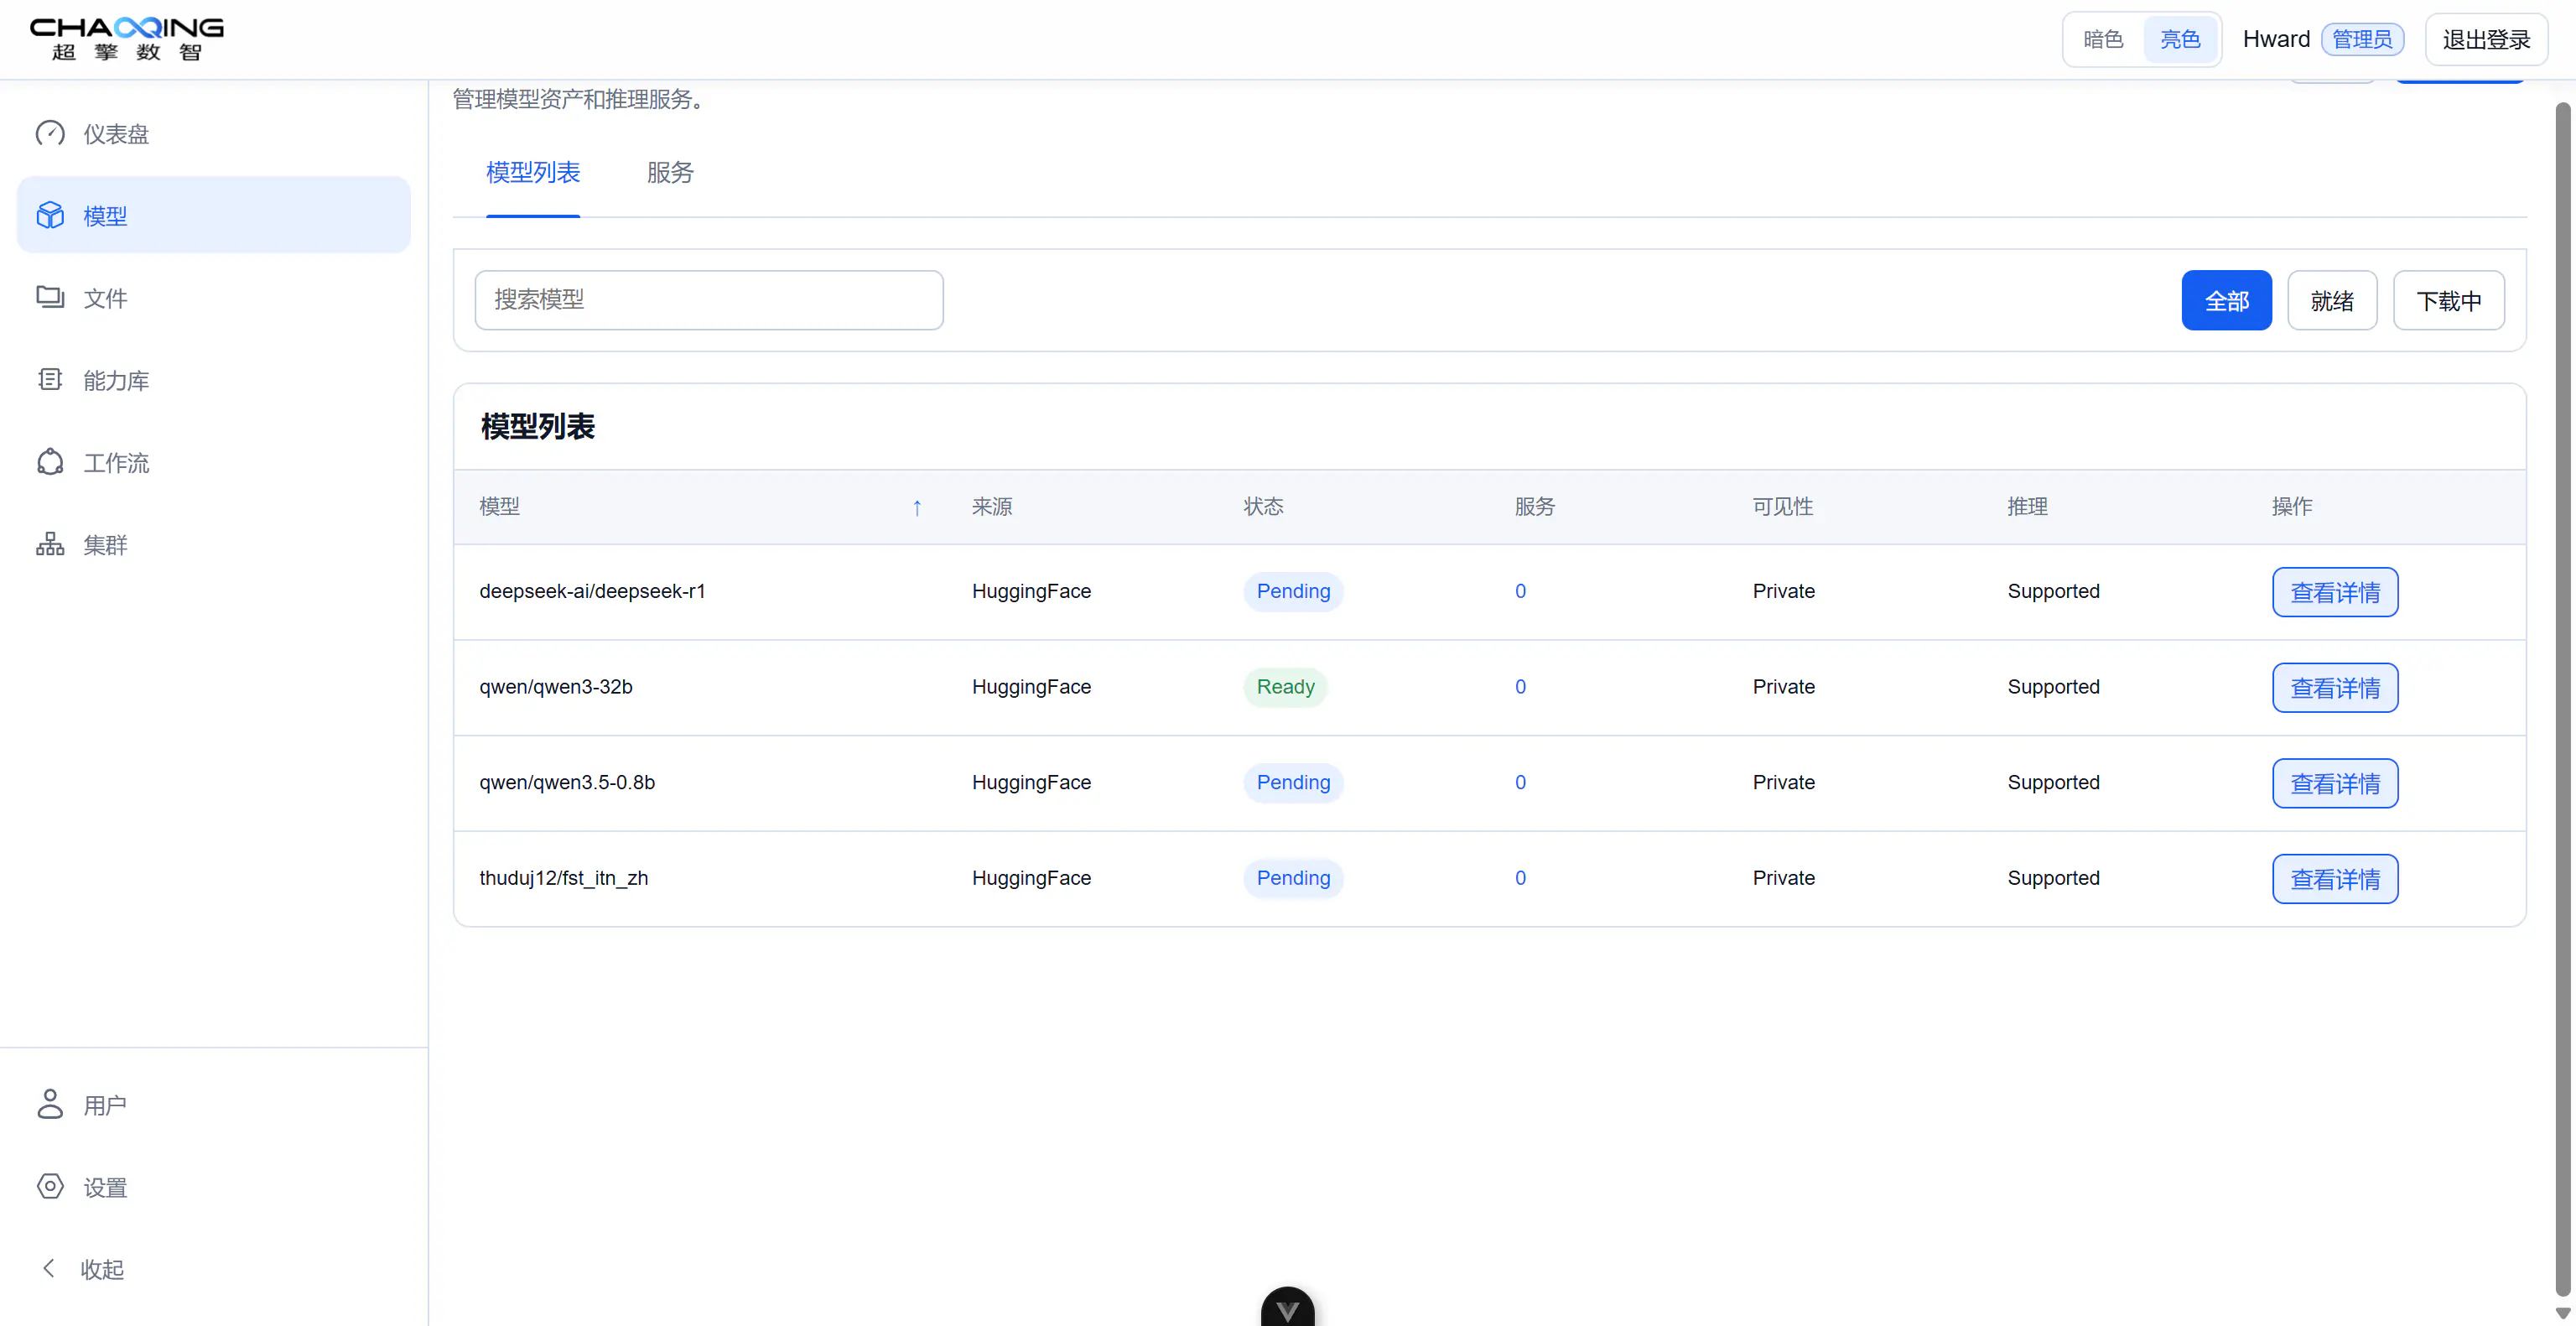This screenshot has height=1326, width=2576.
Task: Open the 用户 user icon
Action: (x=50, y=1104)
